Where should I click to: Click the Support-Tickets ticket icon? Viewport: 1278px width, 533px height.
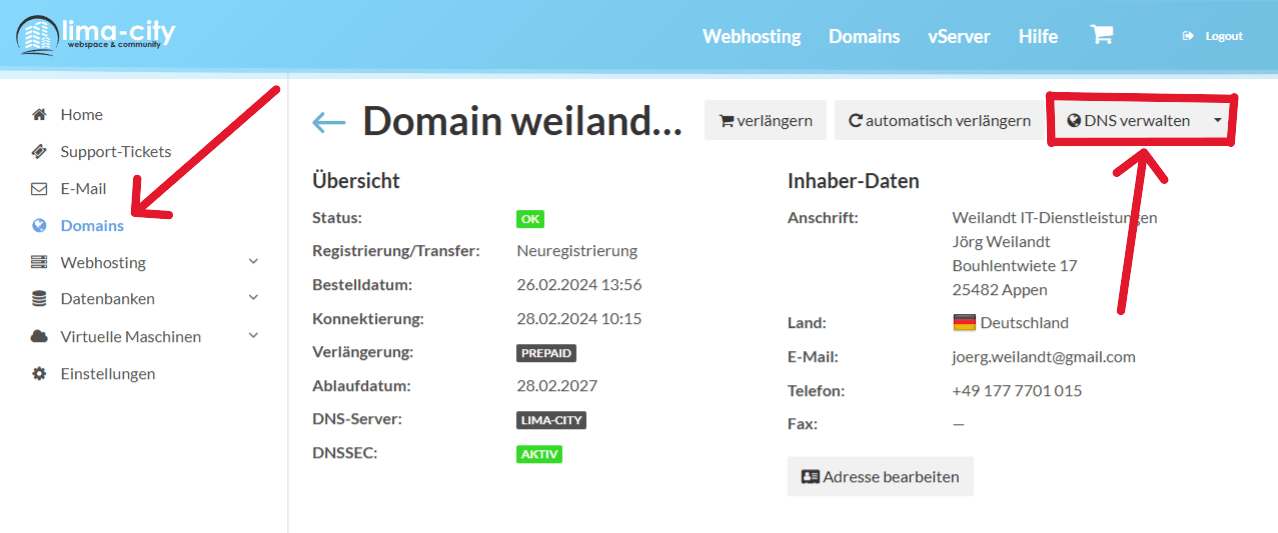coord(39,151)
